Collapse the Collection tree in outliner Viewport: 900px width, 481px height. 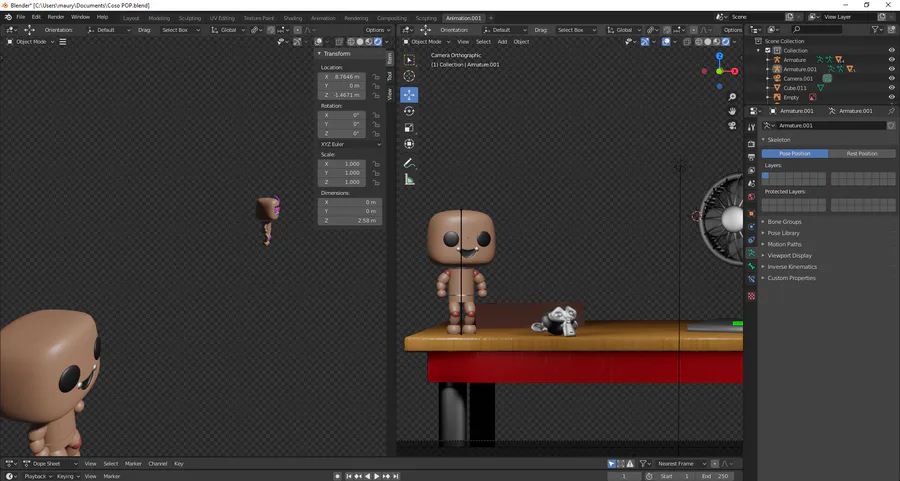tap(759, 51)
